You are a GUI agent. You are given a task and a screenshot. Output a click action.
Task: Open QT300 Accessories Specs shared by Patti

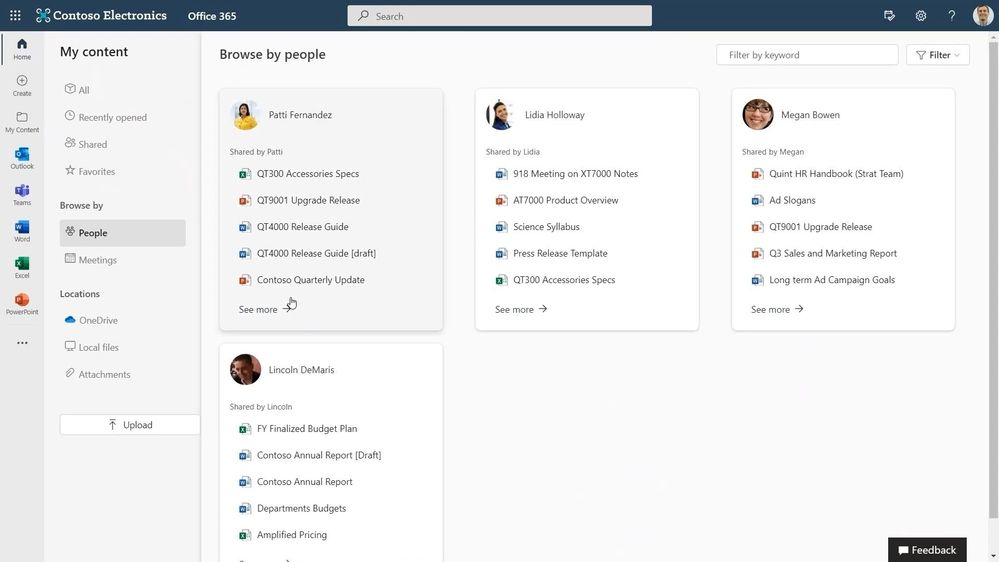(x=308, y=173)
